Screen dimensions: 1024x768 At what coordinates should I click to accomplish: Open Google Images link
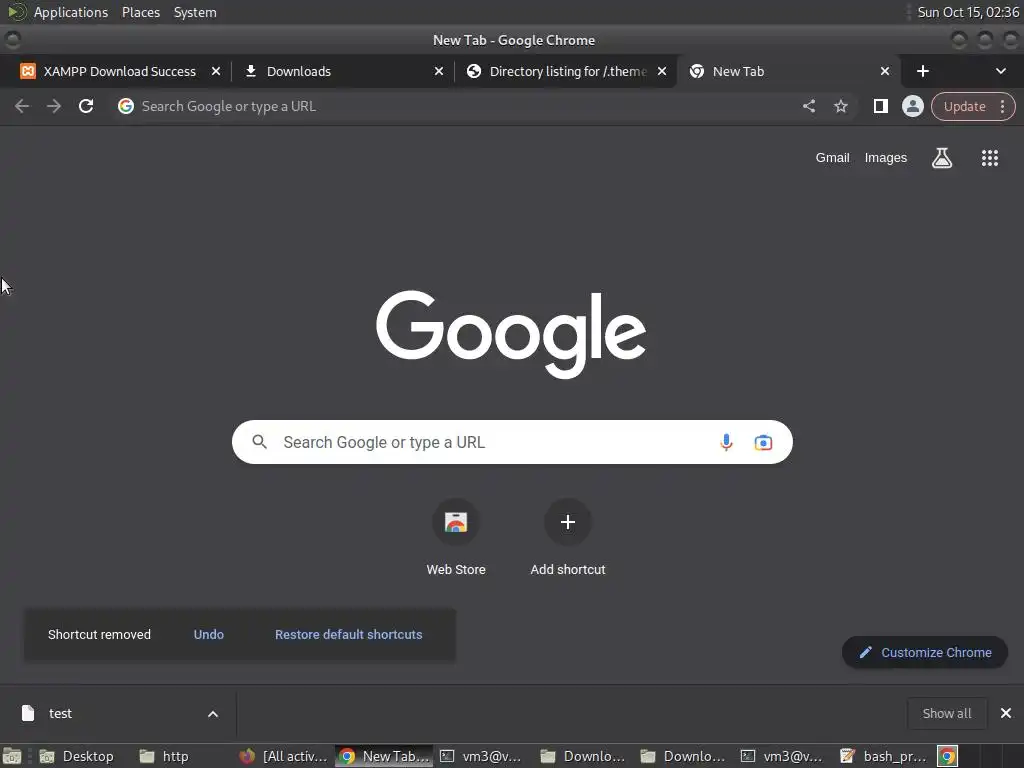pyautogui.click(x=886, y=157)
